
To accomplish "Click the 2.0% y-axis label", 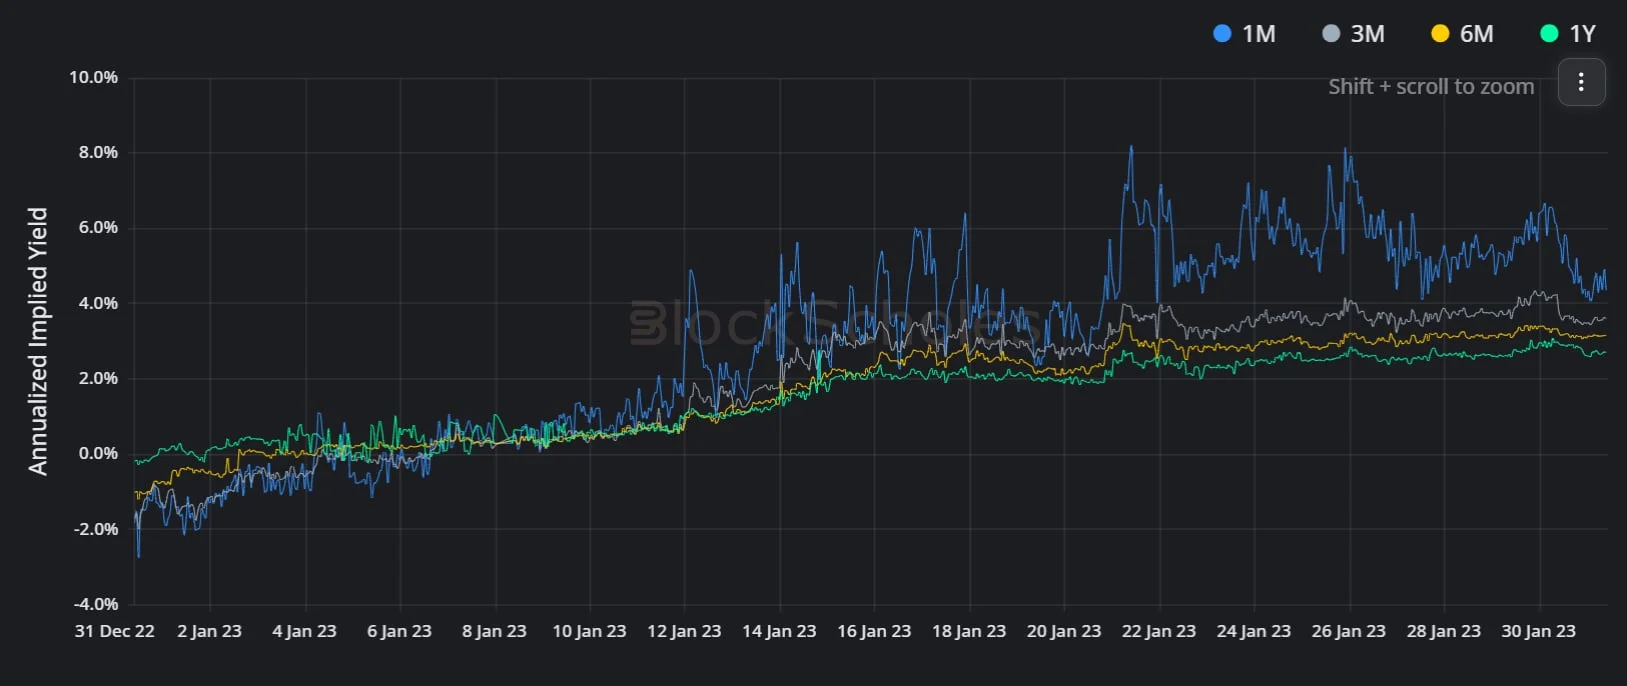I will [x=98, y=378].
